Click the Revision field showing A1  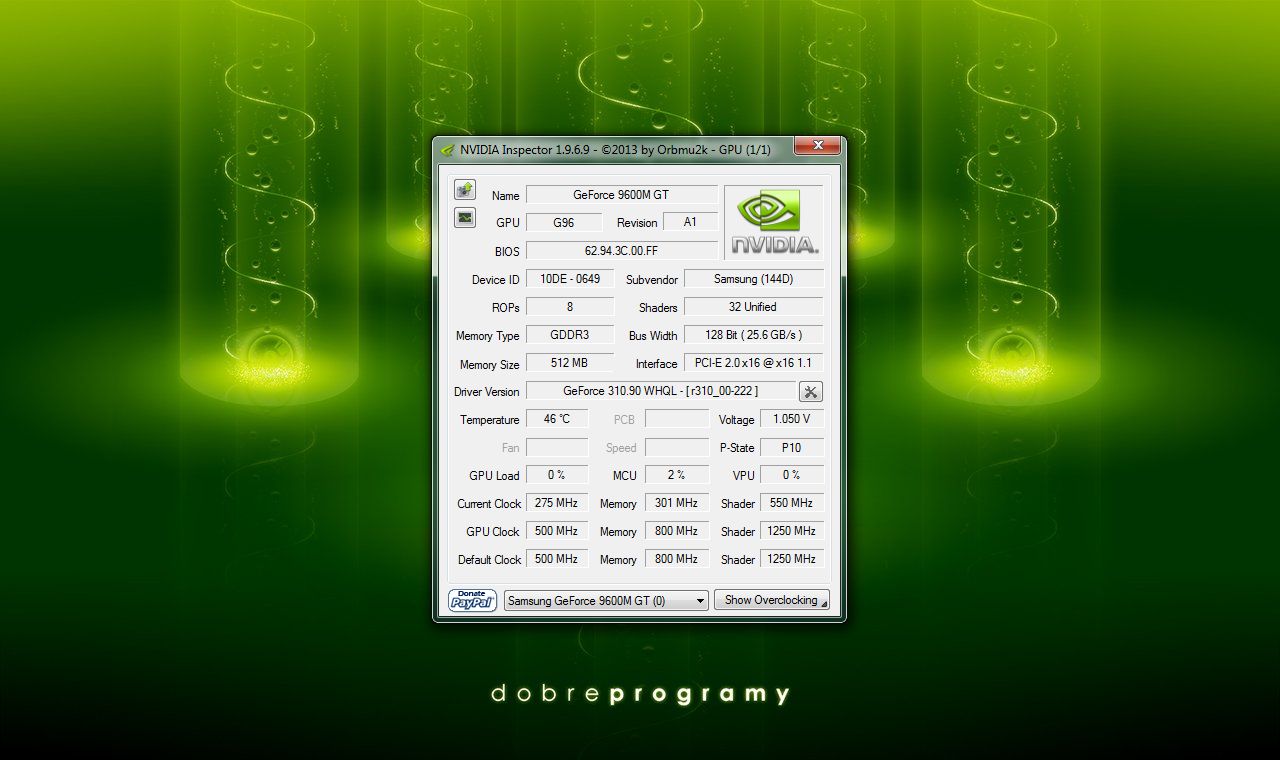tap(690, 223)
